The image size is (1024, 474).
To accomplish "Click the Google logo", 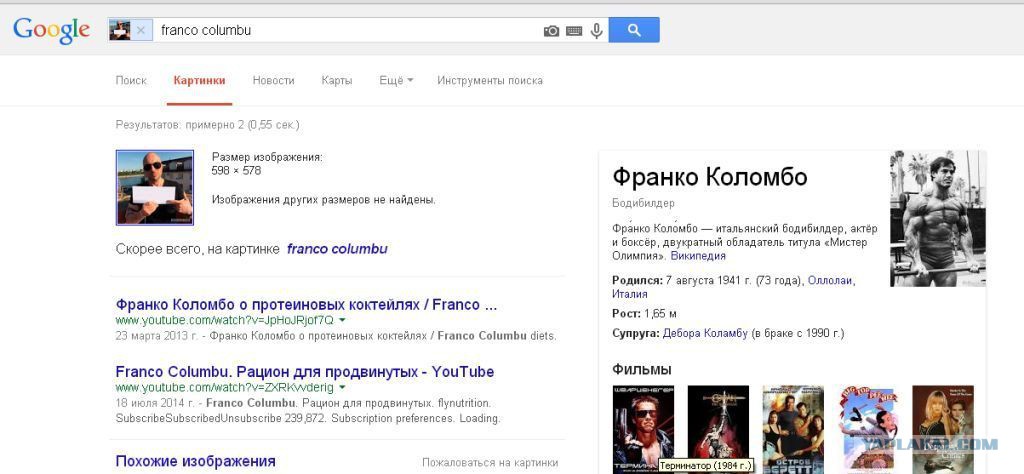I will (x=52, y=31).
